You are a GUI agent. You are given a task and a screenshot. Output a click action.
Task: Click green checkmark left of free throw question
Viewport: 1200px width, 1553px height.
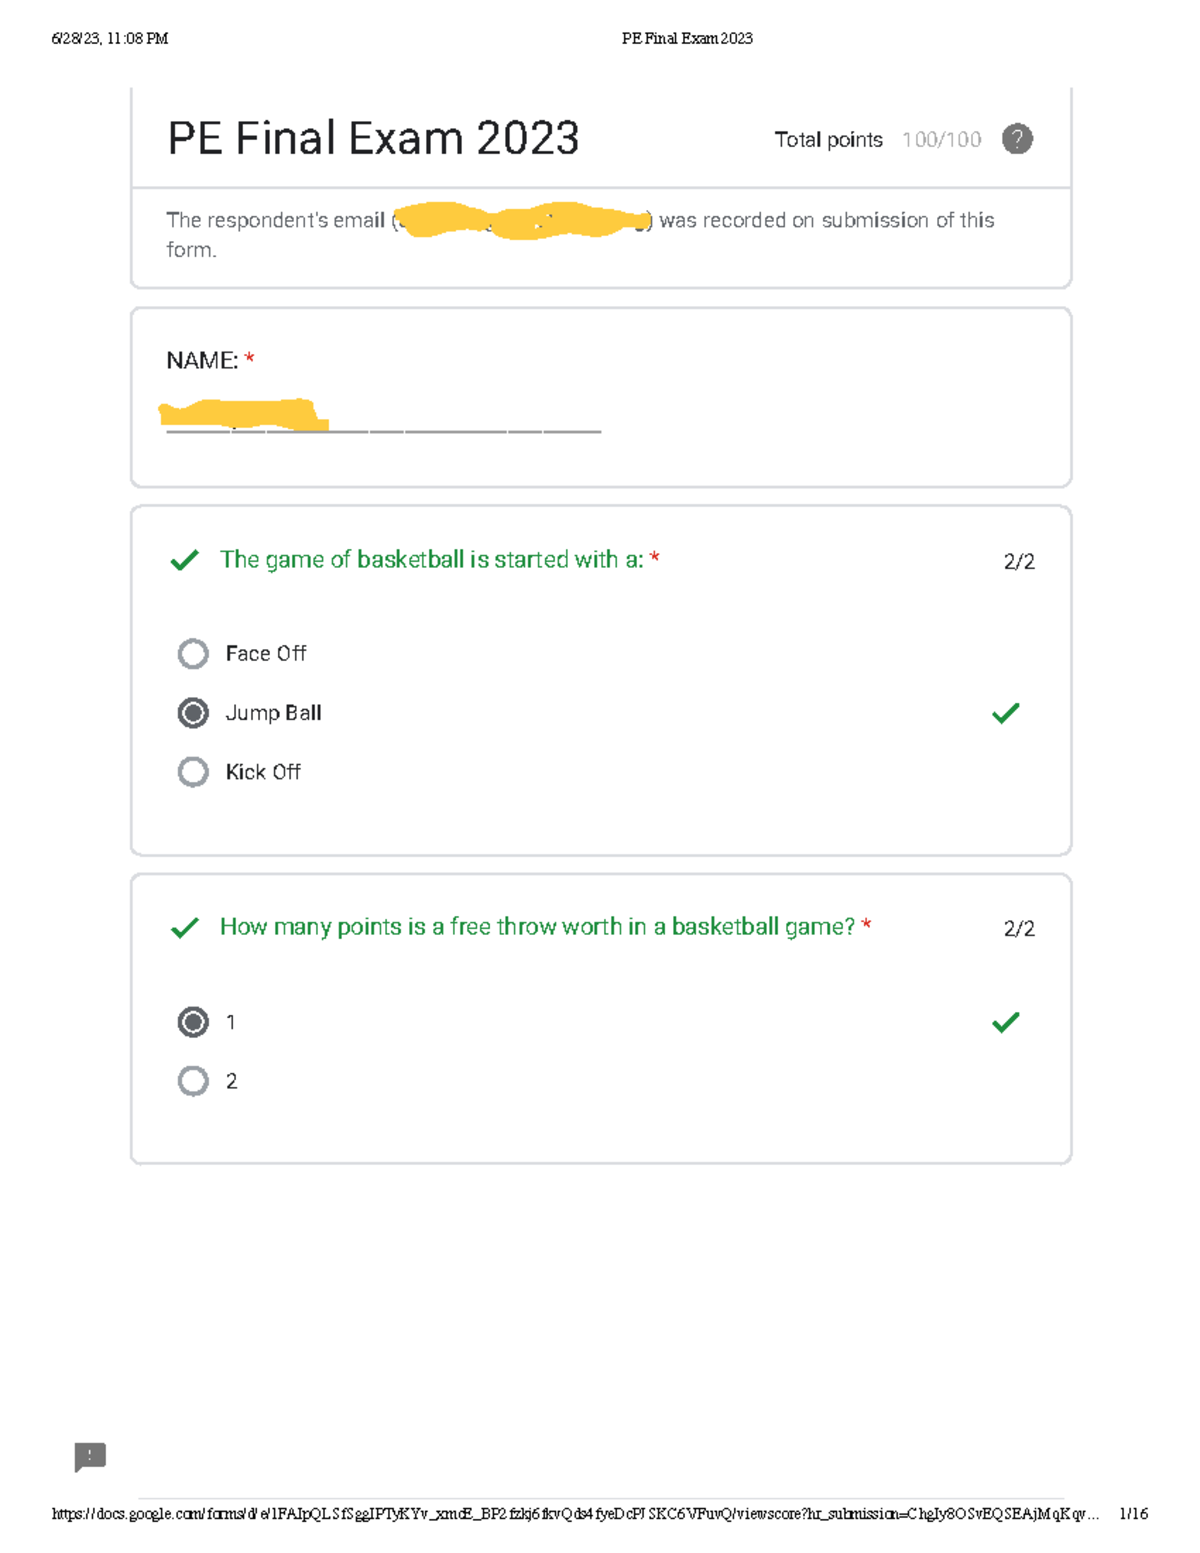(x=185, y=928)
